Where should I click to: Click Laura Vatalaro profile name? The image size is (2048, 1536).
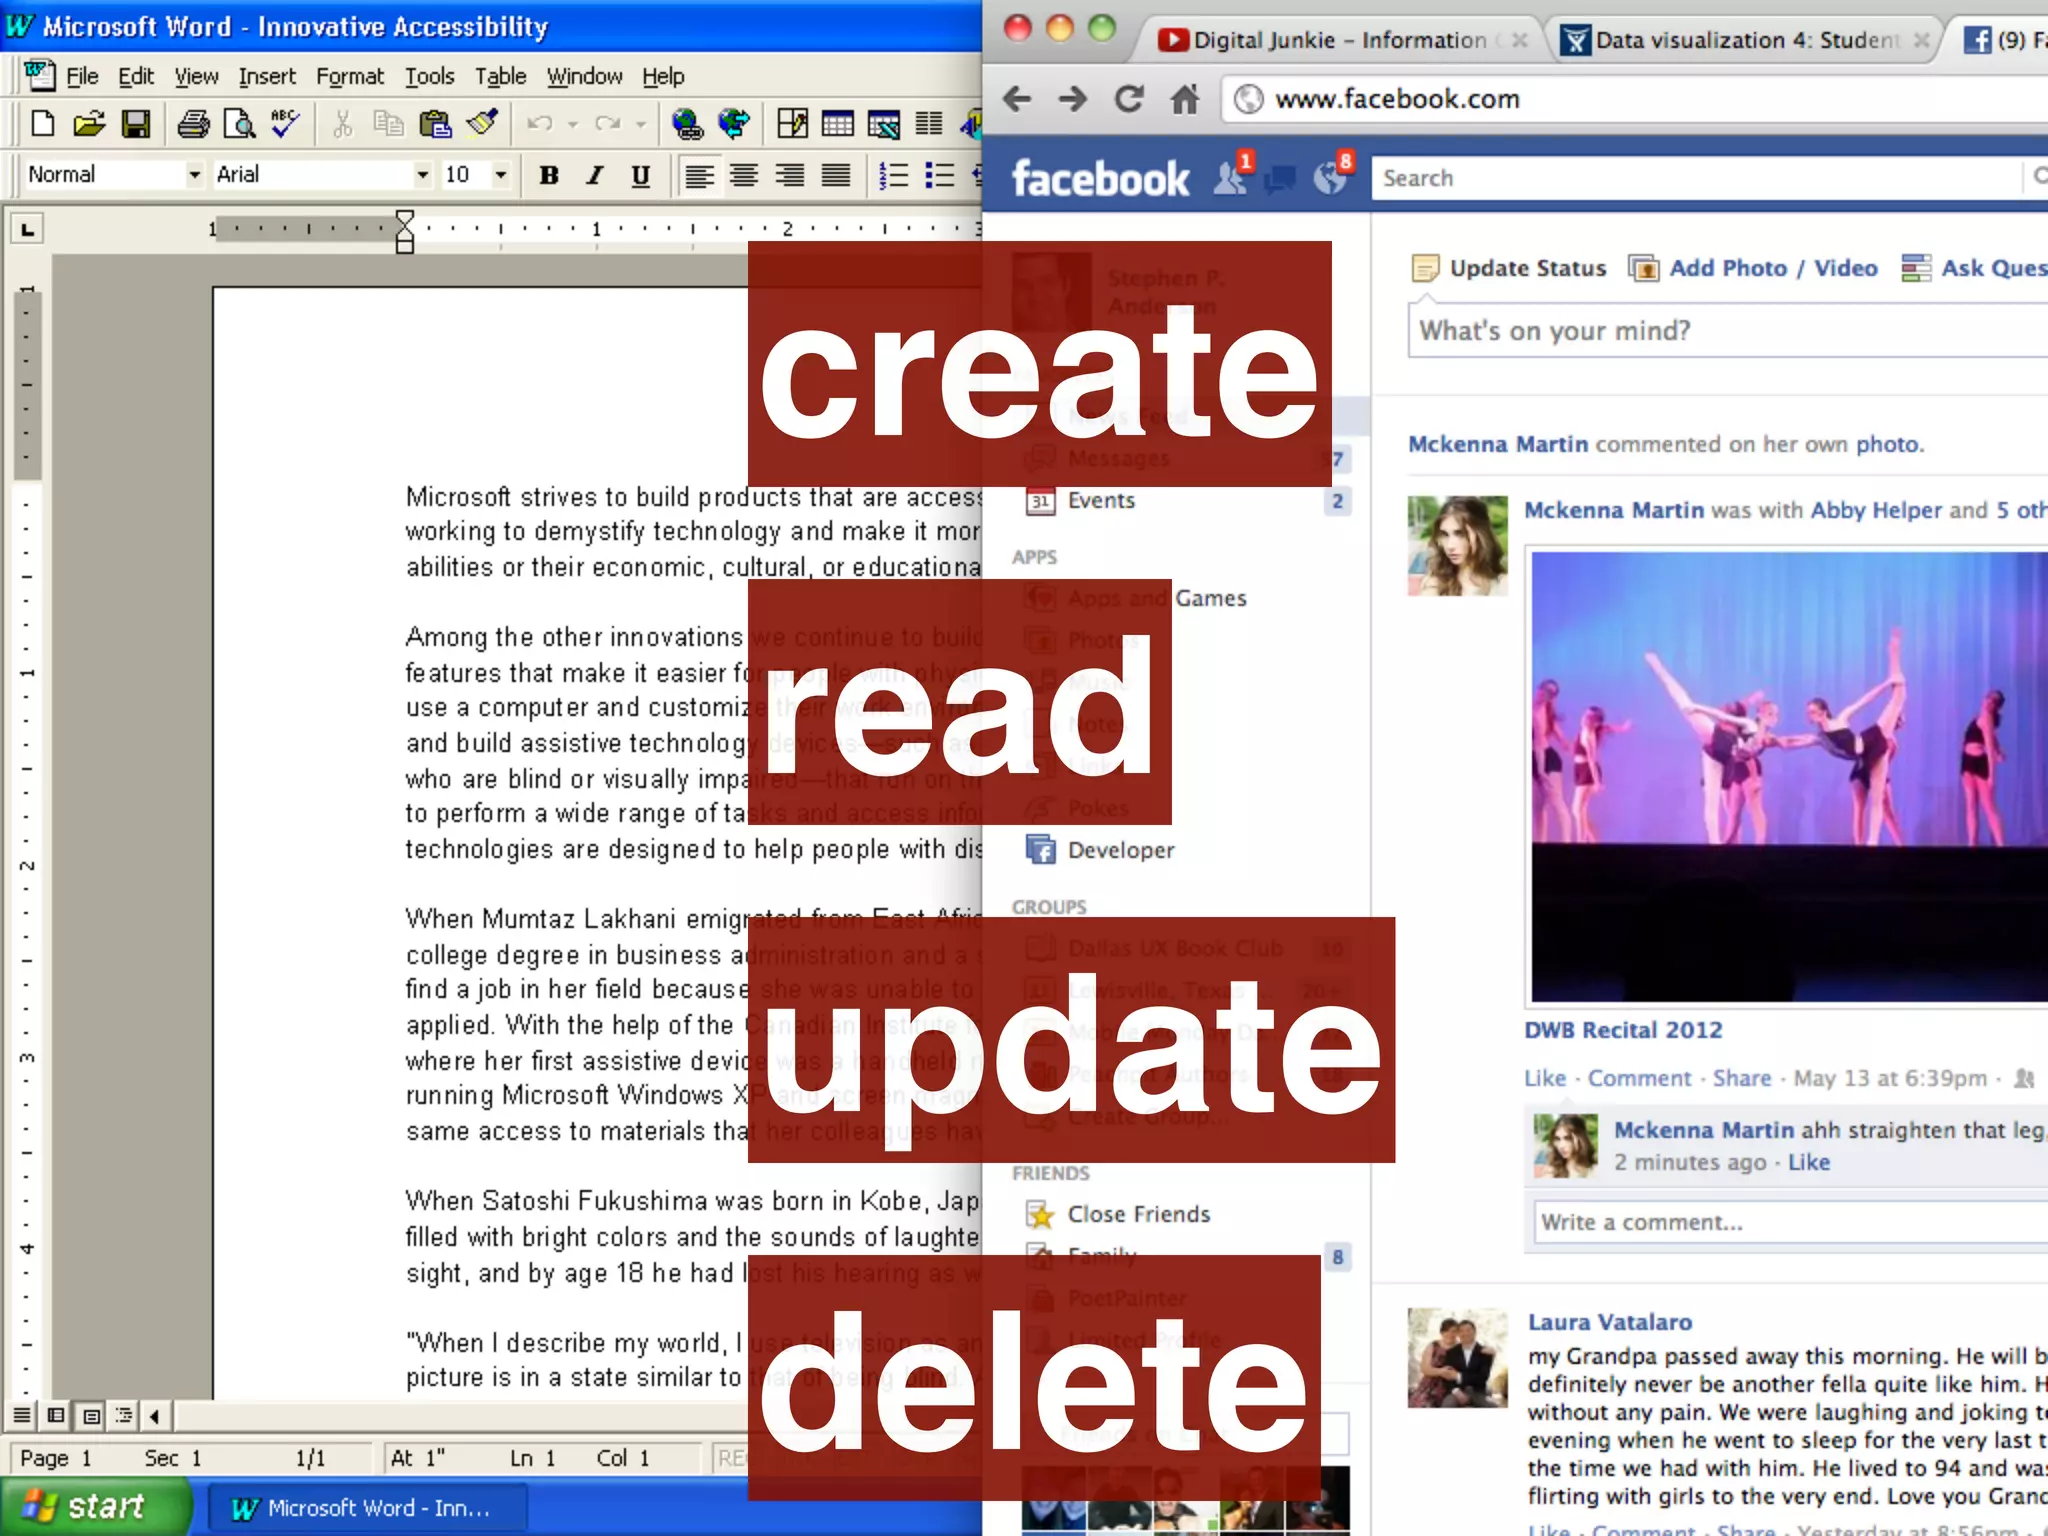pyautogui.click(x=1609, y=1322)
